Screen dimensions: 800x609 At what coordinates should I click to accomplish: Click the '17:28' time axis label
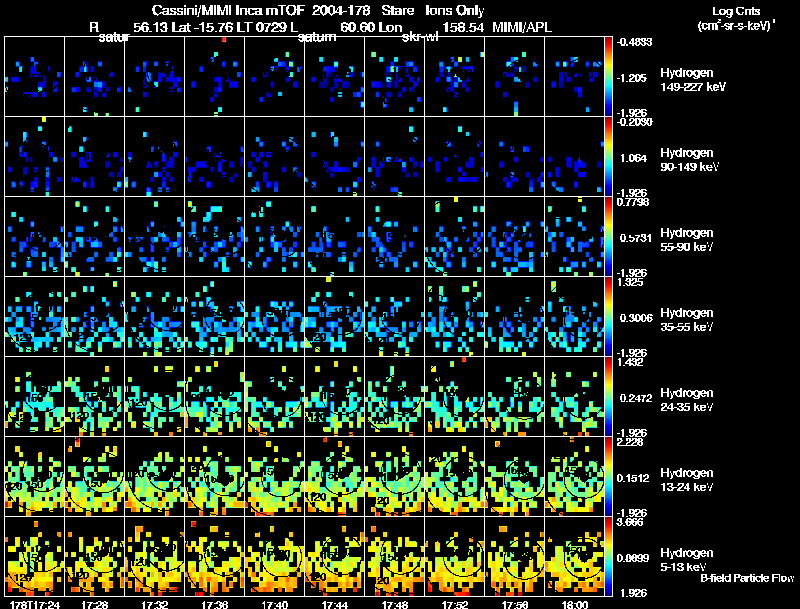(95, 605)
